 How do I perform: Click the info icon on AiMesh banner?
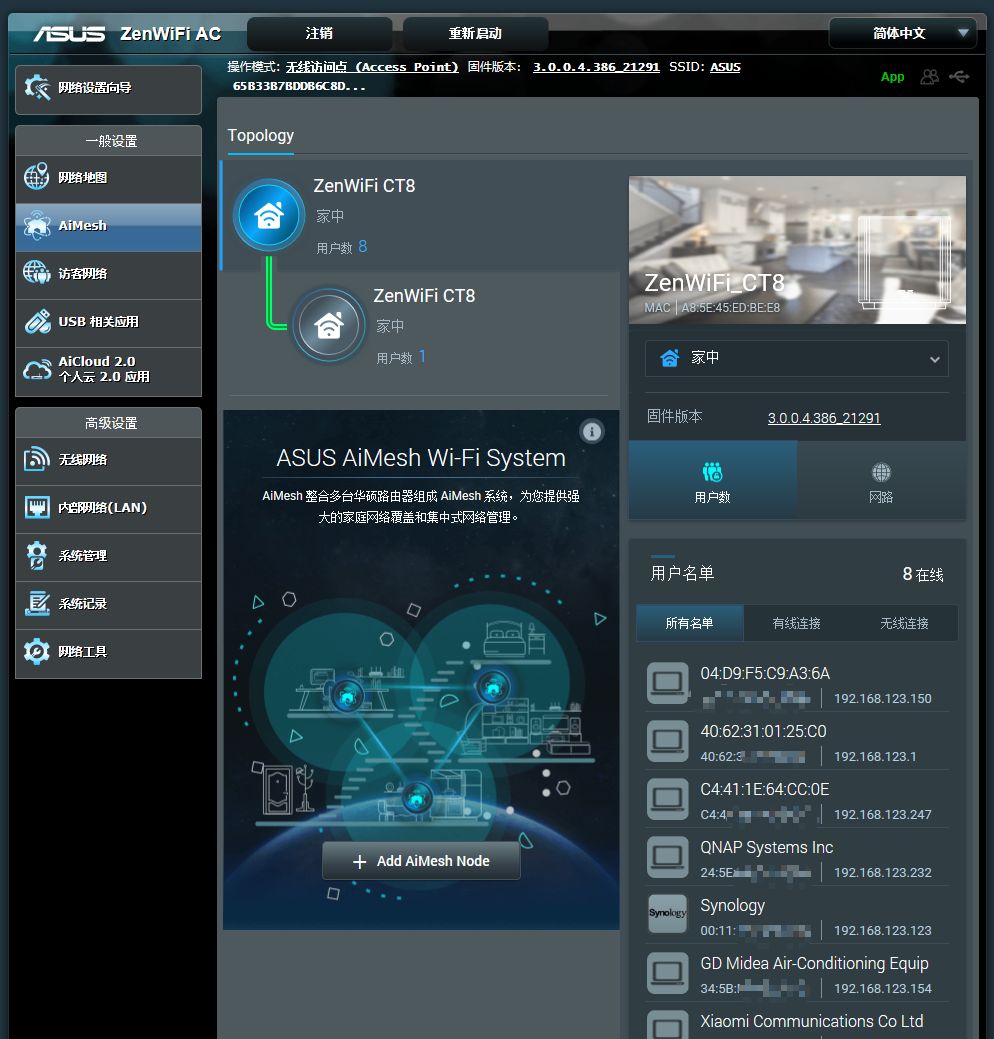coord(592,431)
